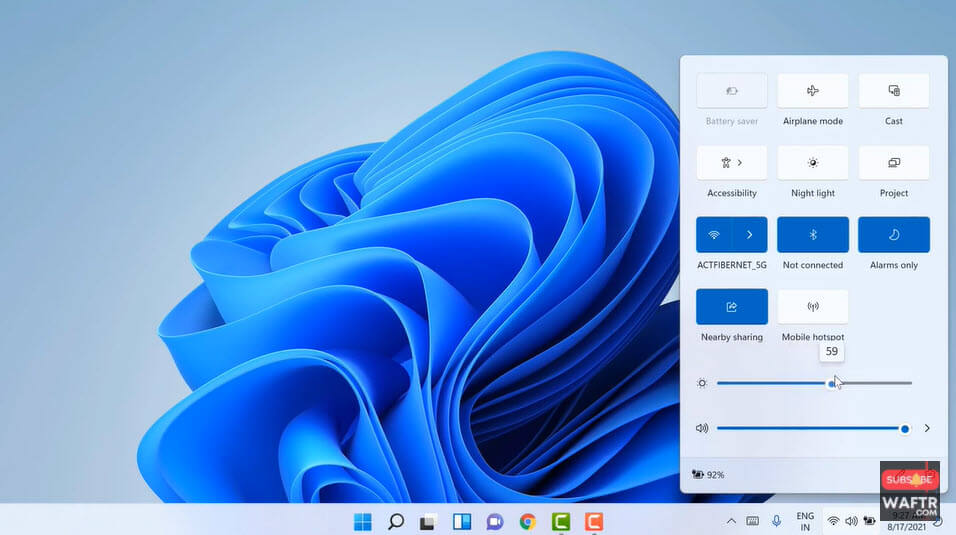Open Accessibility options tile
Screen dimensions: 956x535
pos(732,163)
